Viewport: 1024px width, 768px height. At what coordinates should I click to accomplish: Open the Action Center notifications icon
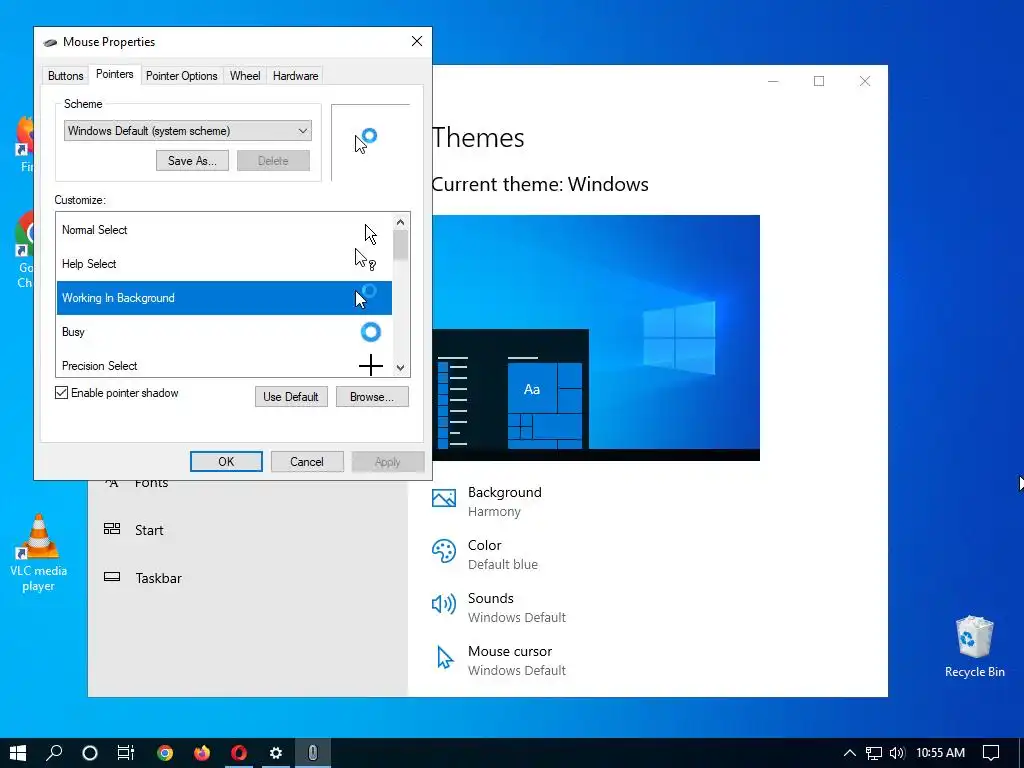point(991,753)
